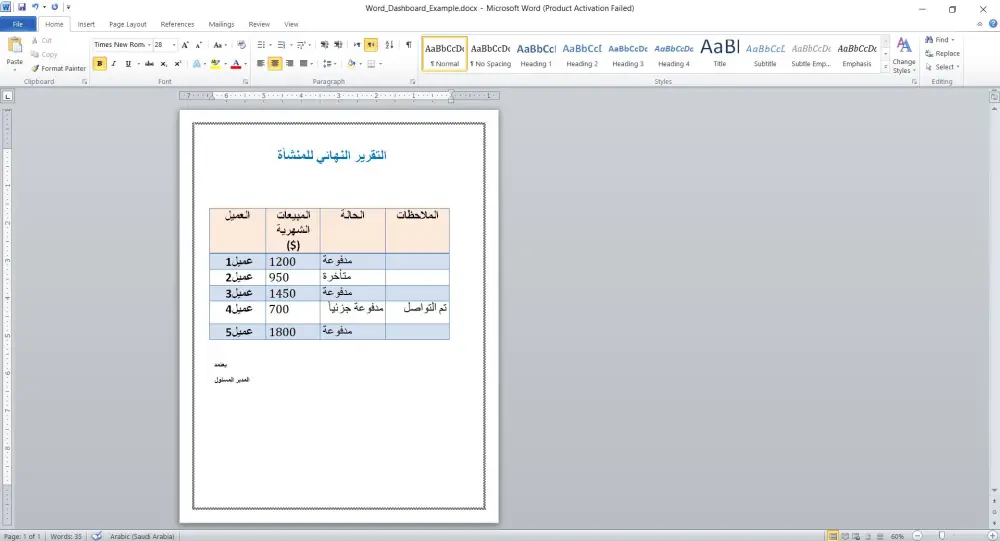This screenshot has width=1000, height=541.
Task: Toggle center alignment
Action: pos(275,64)
